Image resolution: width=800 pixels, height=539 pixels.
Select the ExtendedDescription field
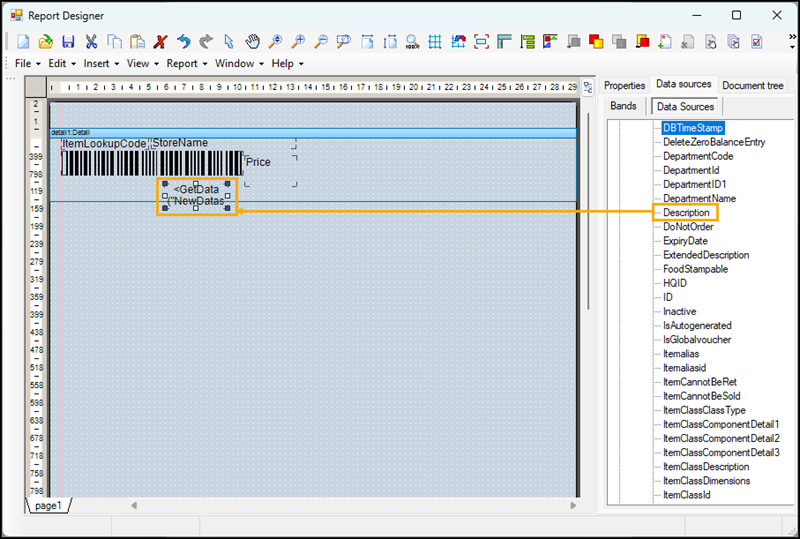tap(706, 255)
